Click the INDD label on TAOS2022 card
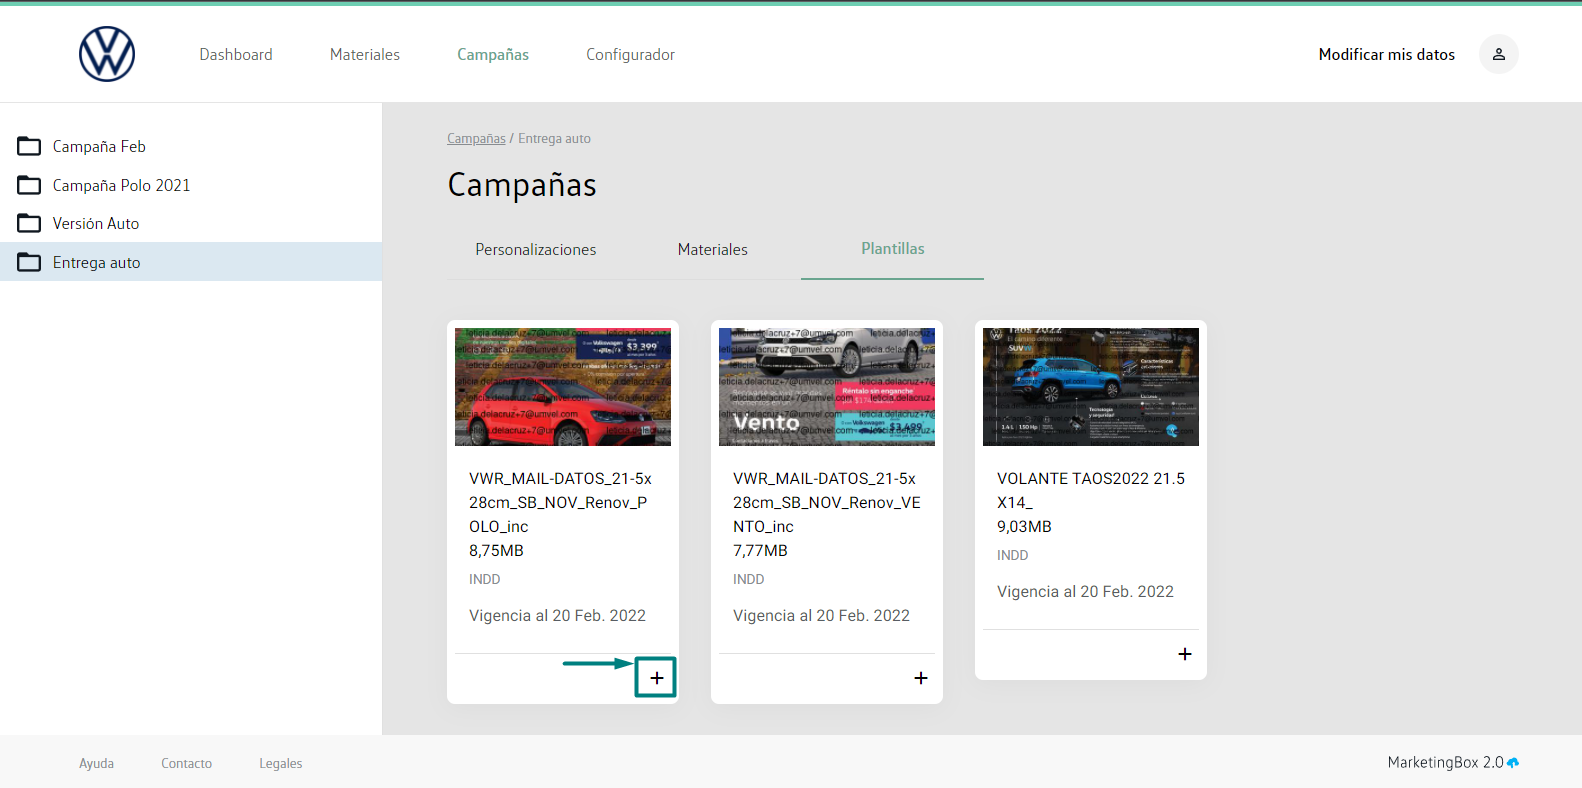The image size is (1582, 788). pos(1012,555)
